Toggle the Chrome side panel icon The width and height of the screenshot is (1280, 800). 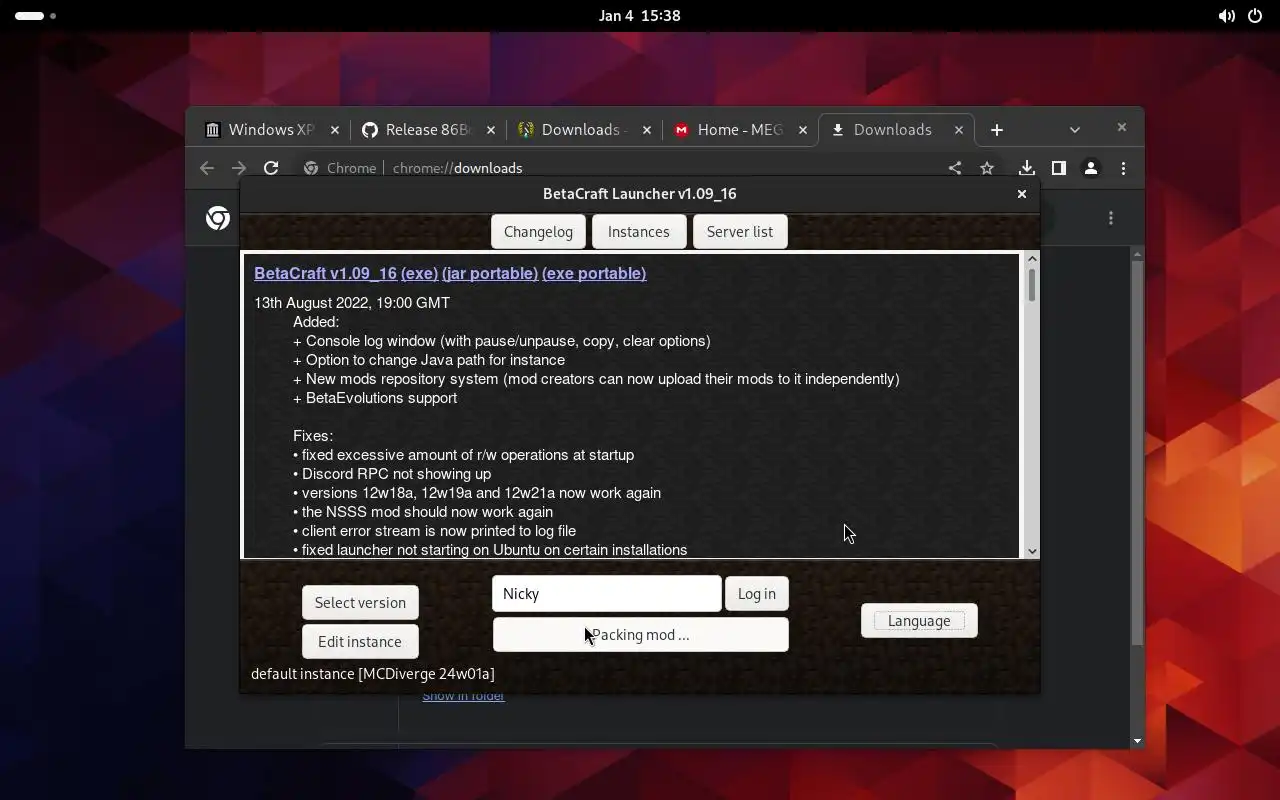click(1058, 168)
